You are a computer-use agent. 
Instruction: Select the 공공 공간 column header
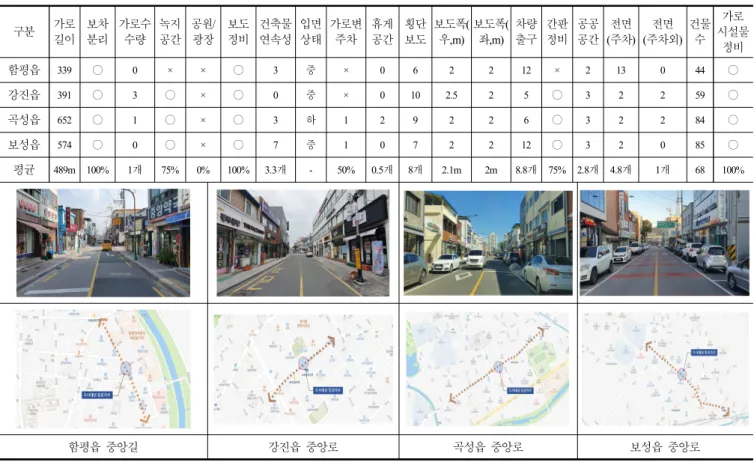pos(588,32)
